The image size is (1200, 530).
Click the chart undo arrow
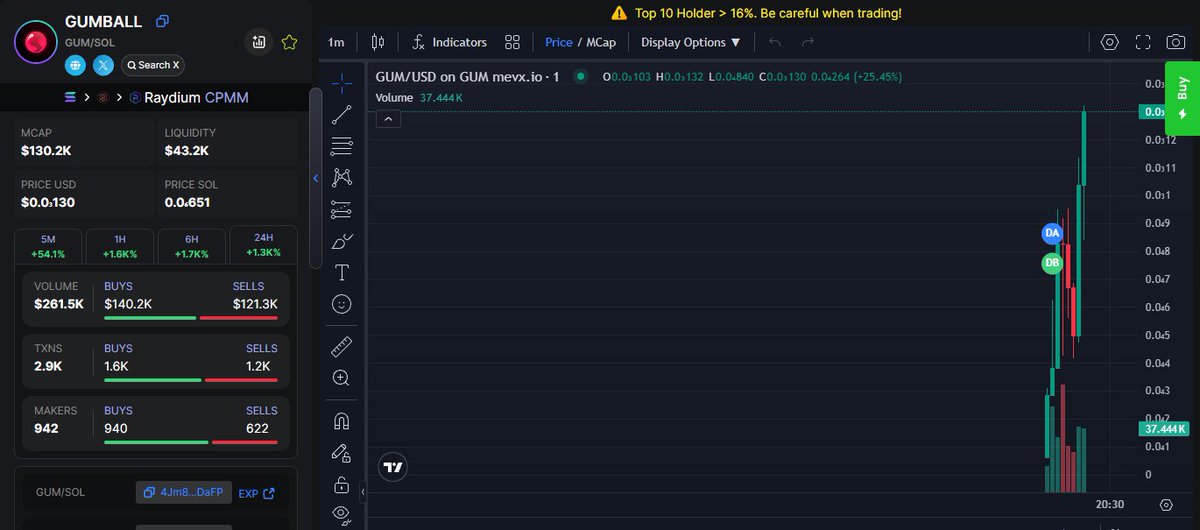775,42
